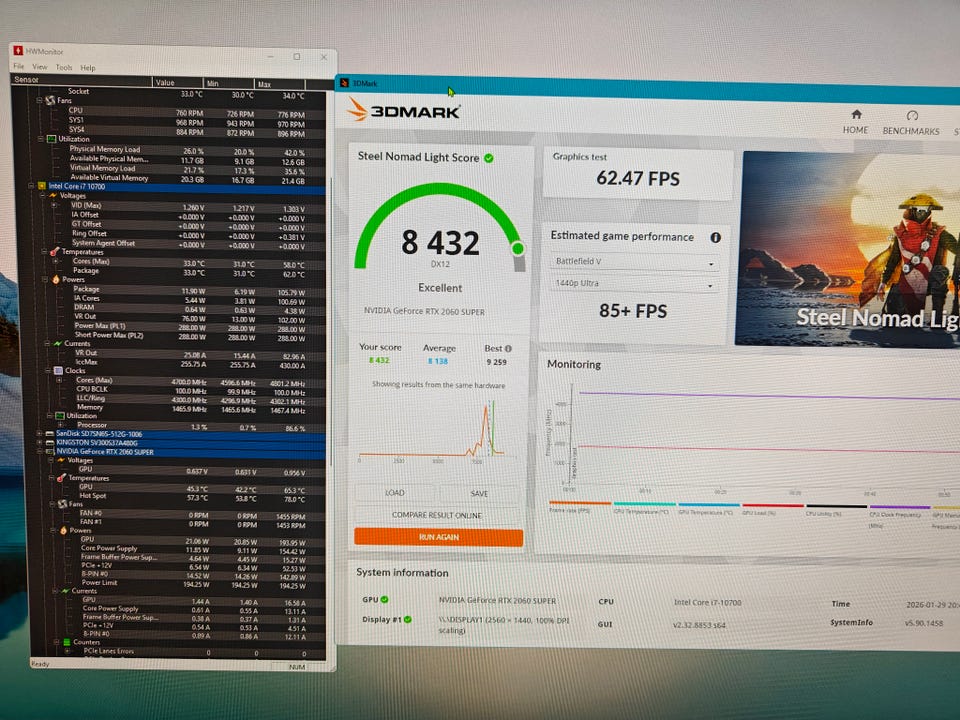Click COMPARE RESULT ONLINE button
The width and height of the screenshot is (960, 720).
point(437,516)
